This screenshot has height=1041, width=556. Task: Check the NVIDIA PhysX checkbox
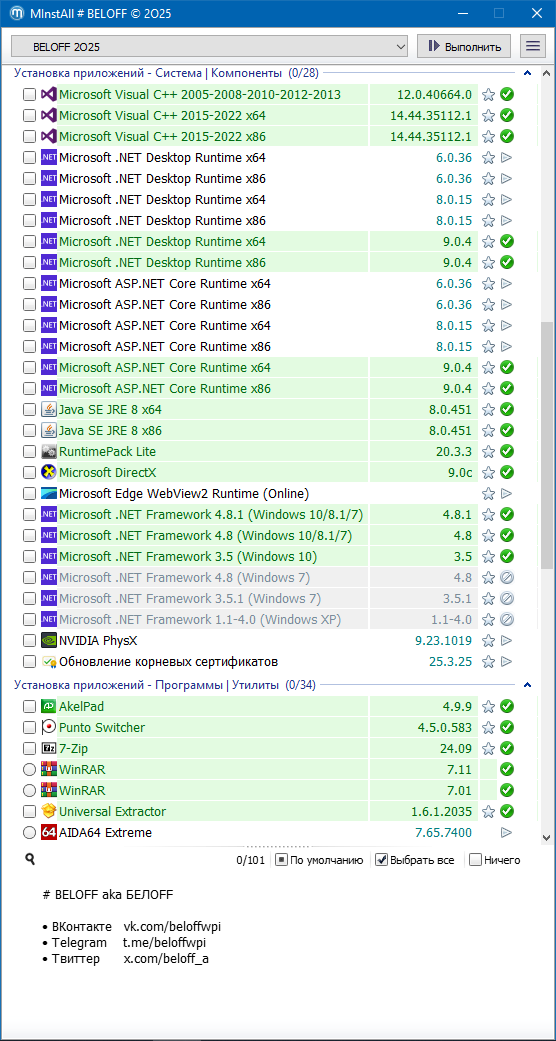[x=29, y=641]
